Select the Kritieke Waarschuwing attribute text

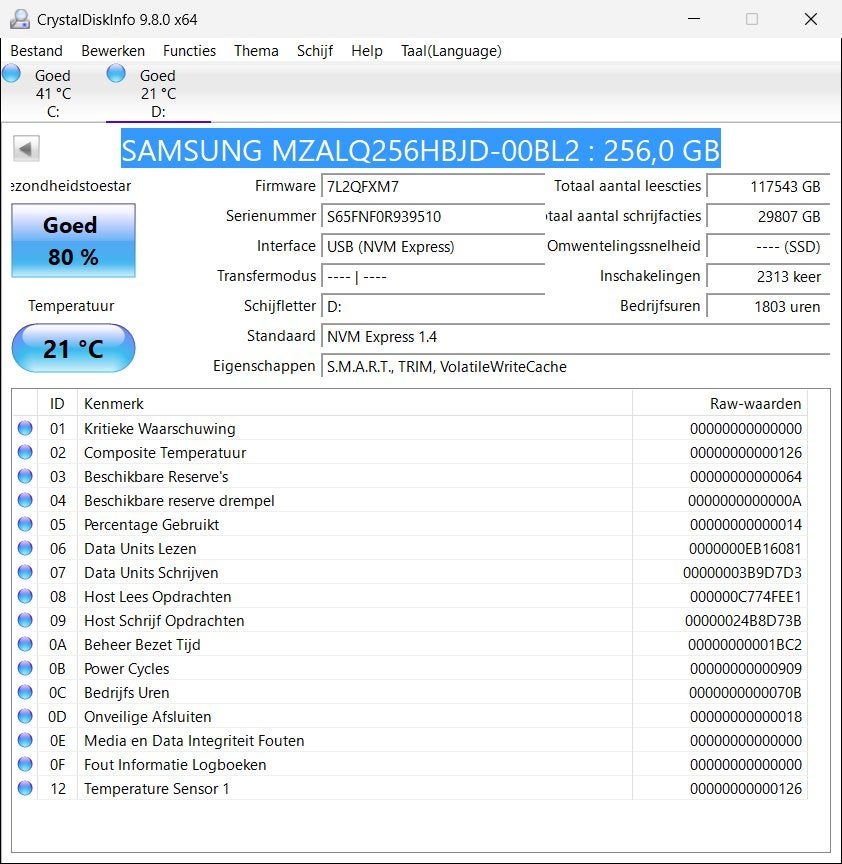coord(160,429)
